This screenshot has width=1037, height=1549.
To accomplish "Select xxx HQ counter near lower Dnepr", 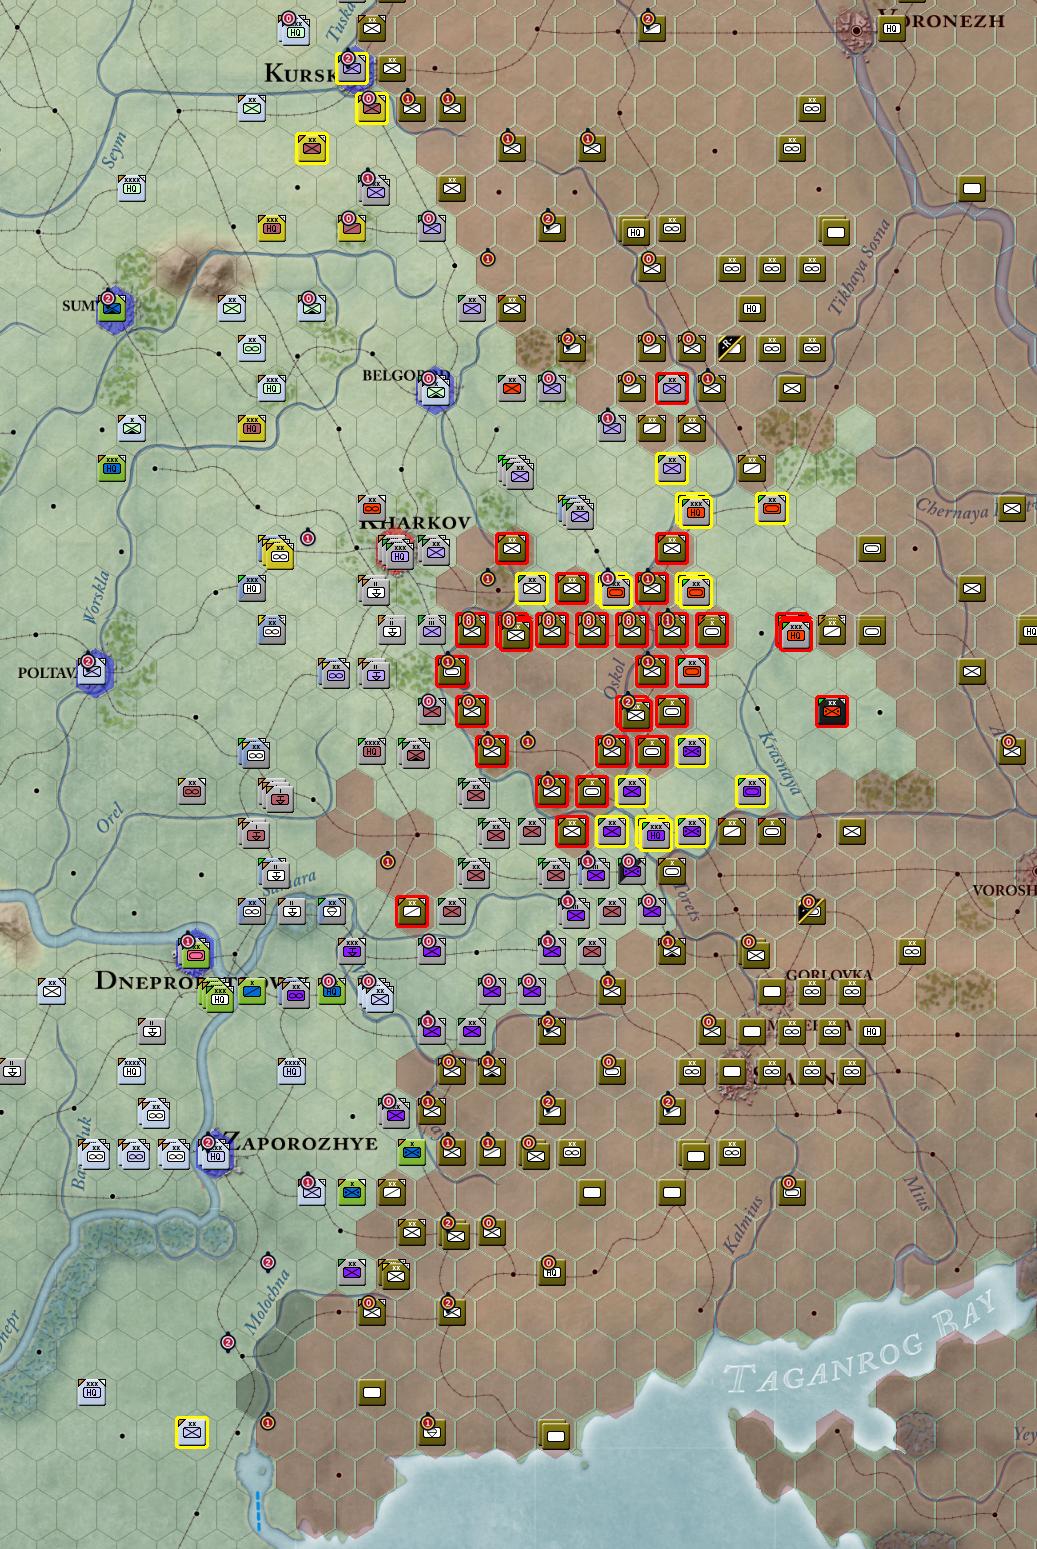I will 92,1391.
